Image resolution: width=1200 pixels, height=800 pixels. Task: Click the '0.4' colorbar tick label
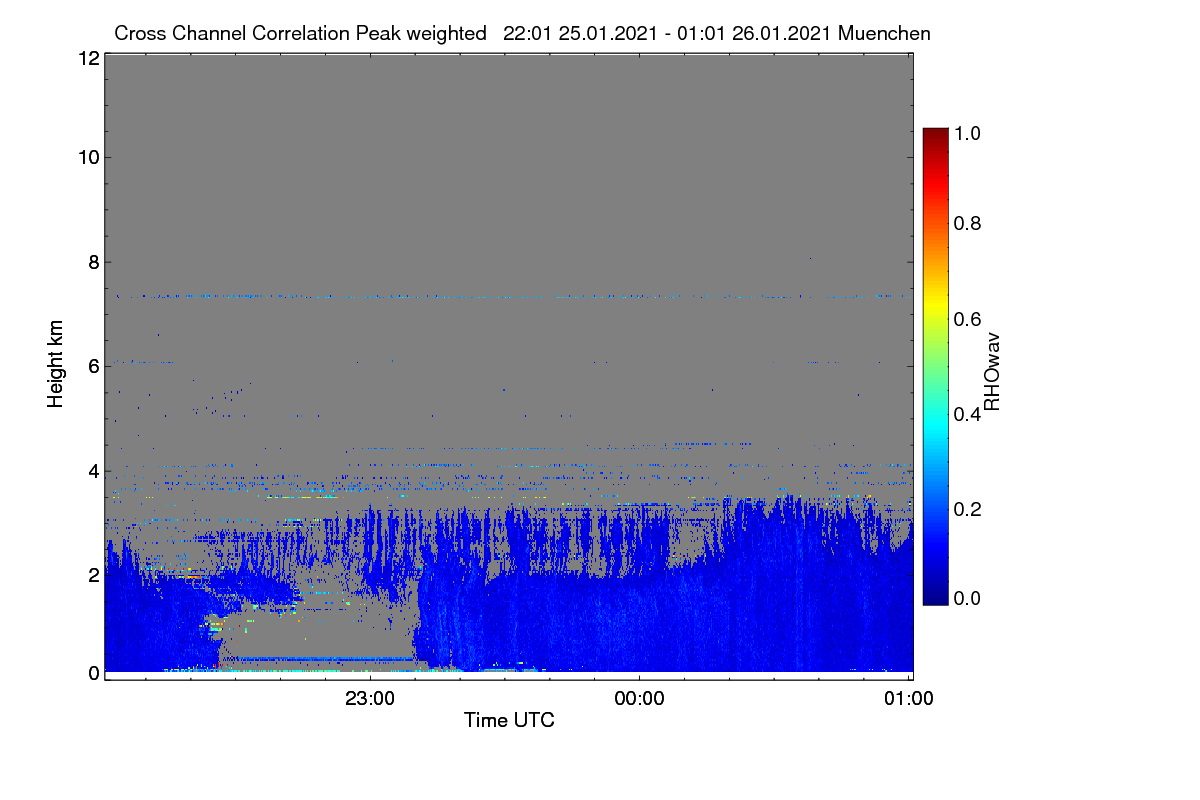[x=968, y=413]
